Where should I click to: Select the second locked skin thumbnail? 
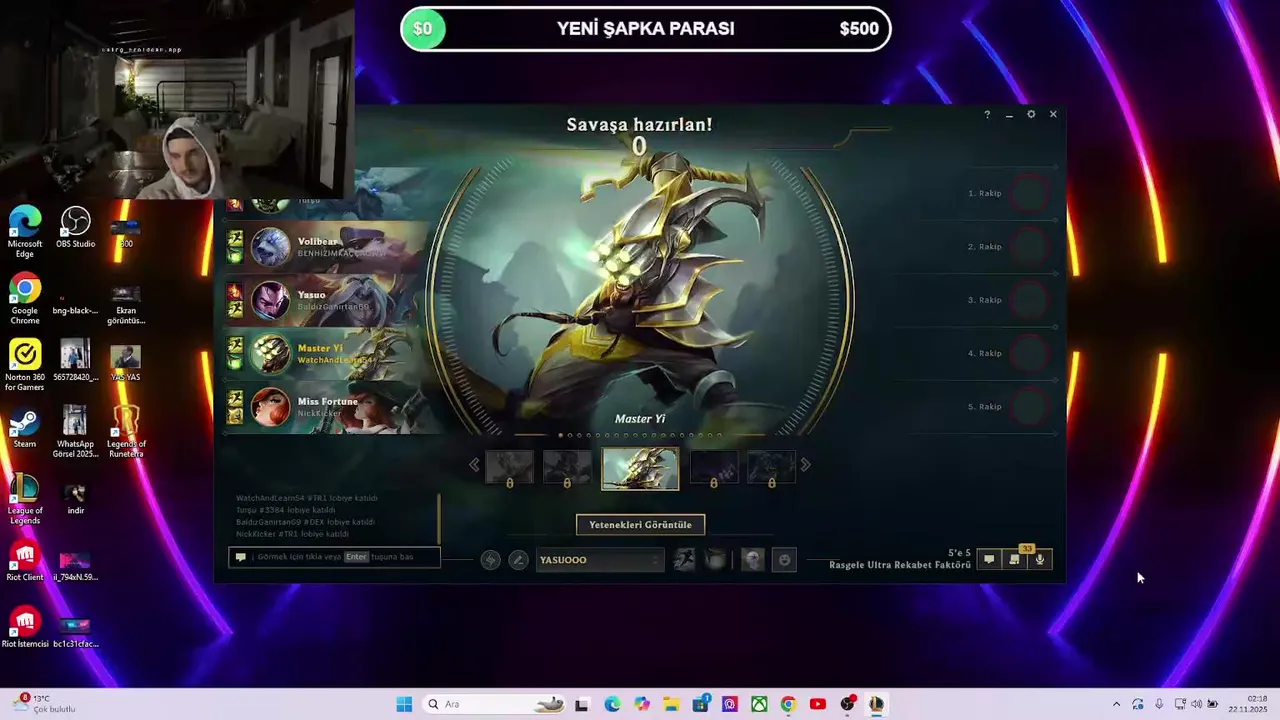[x=567, y=467]
